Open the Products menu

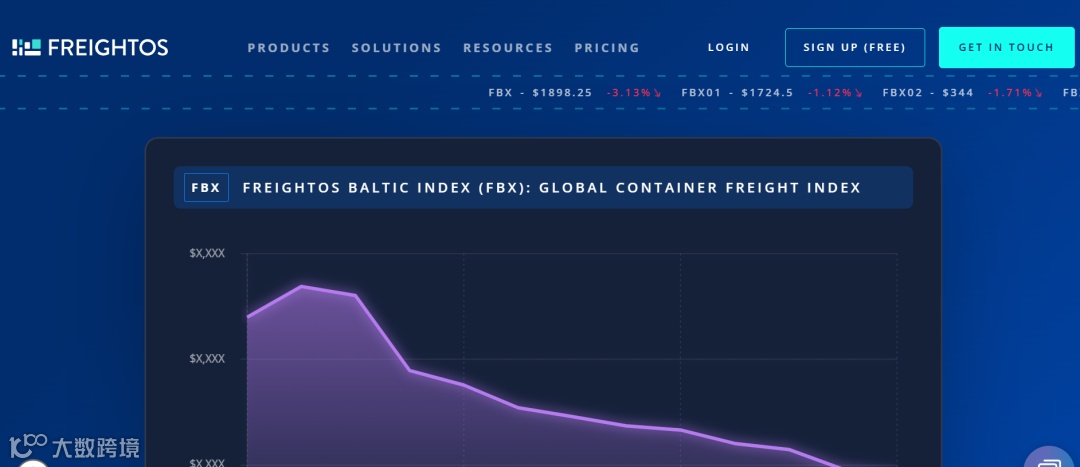[289, 48]
